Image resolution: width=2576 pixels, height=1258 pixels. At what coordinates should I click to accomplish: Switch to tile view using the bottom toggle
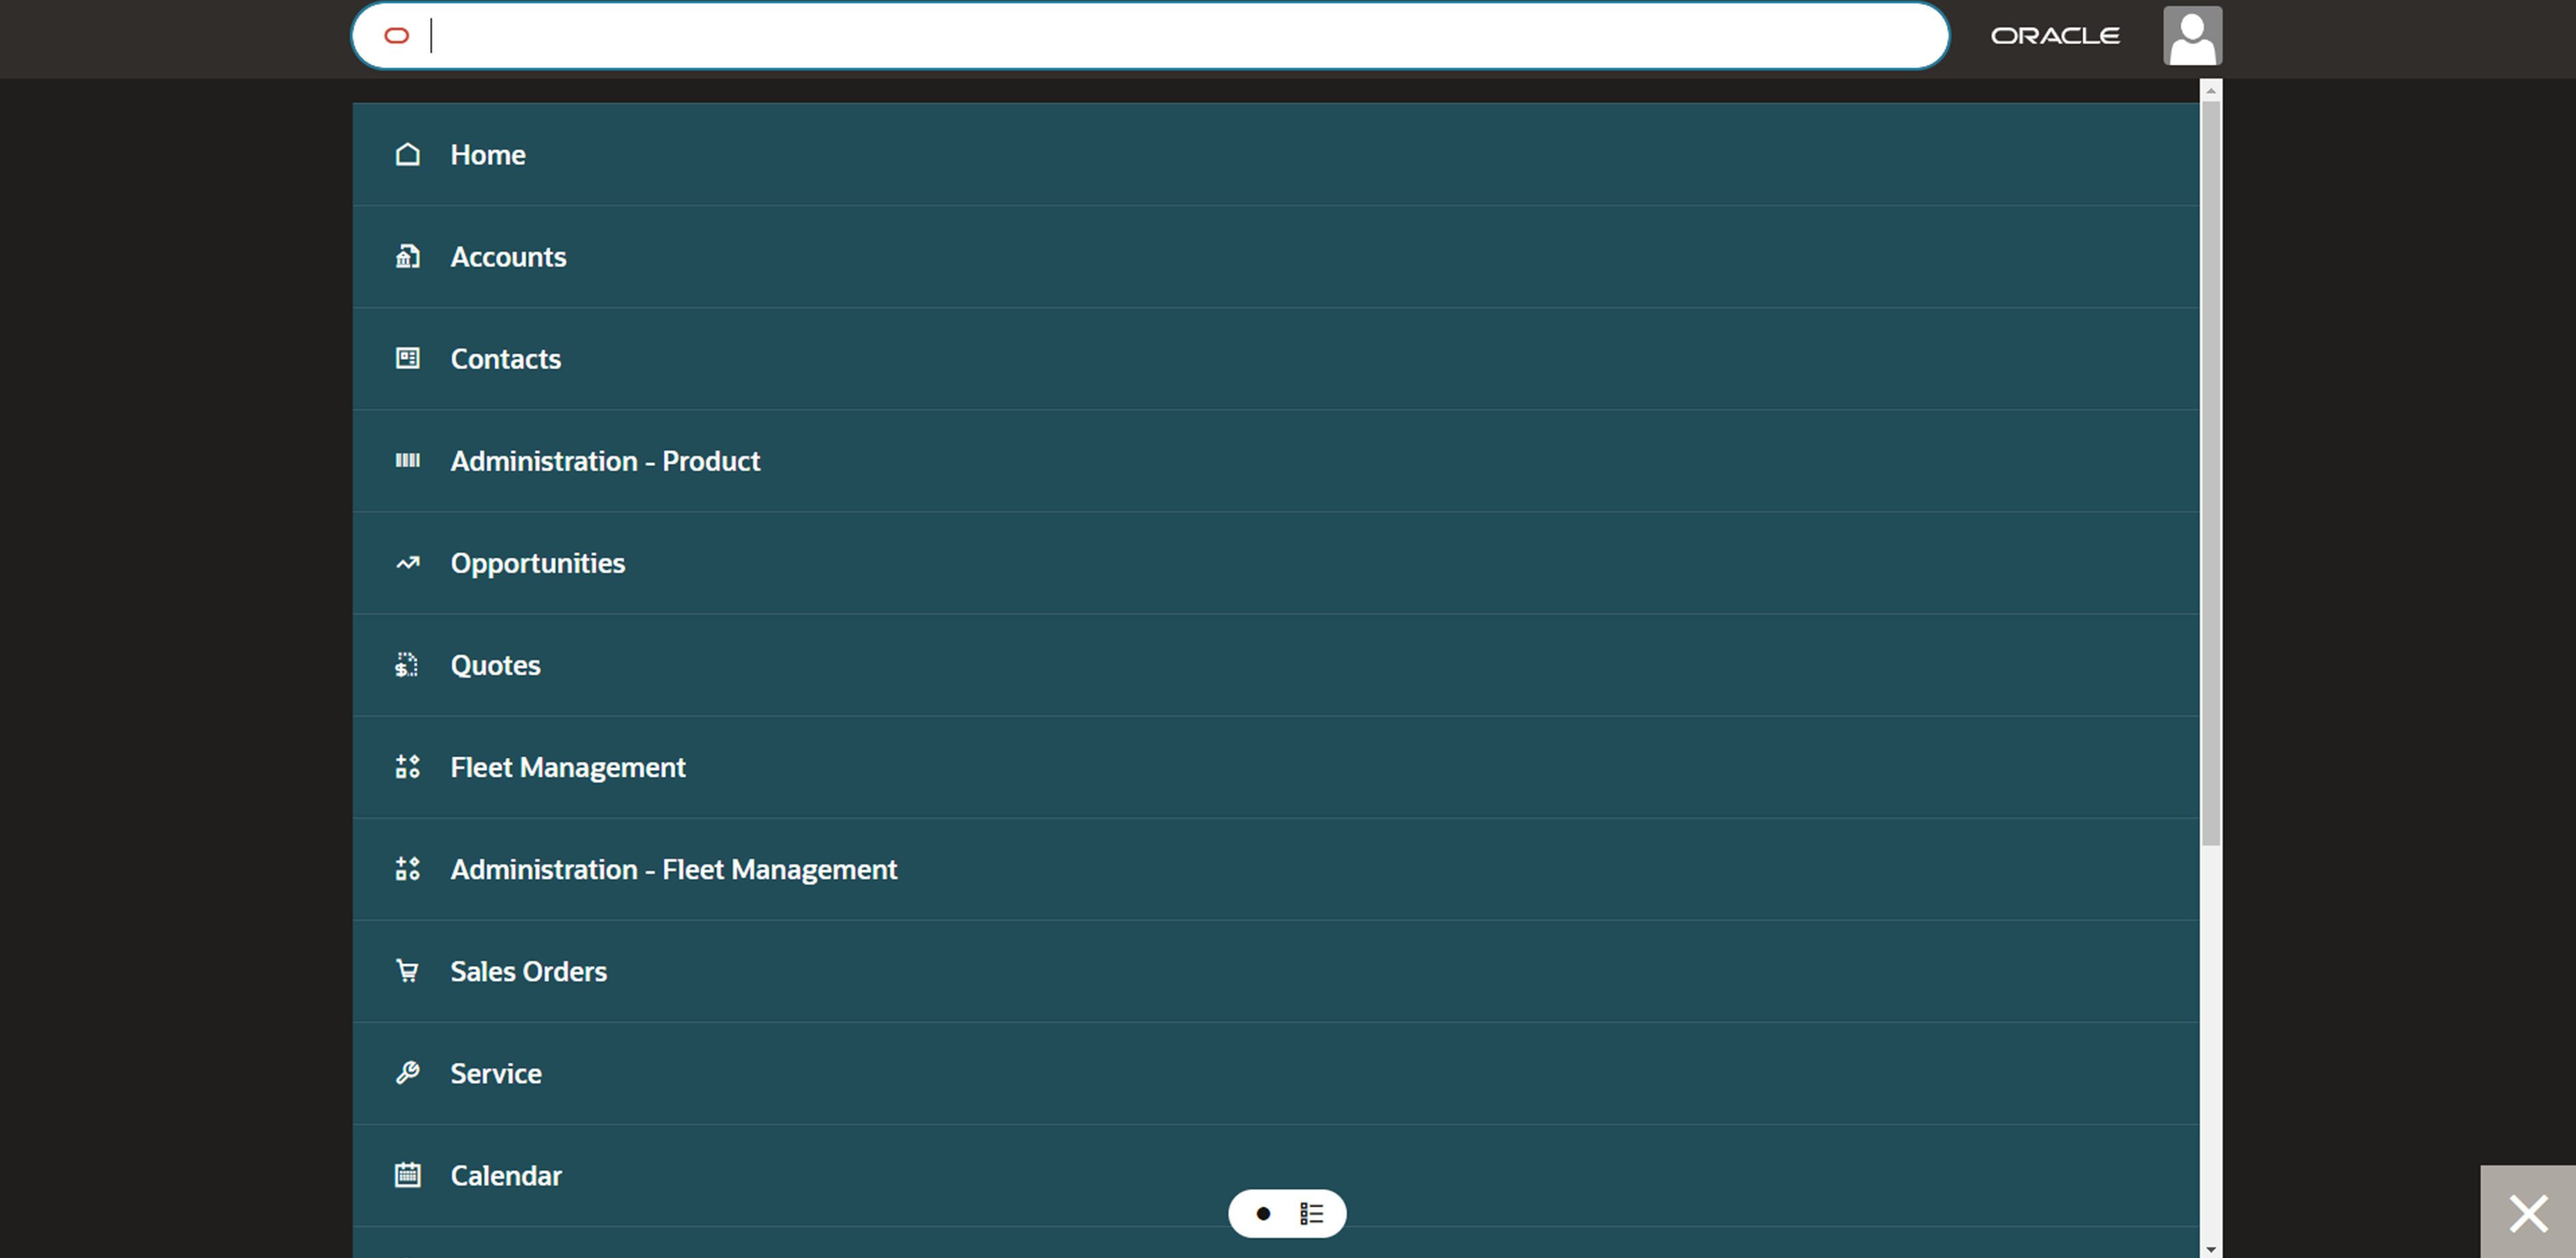(x=1263, y=1213)
